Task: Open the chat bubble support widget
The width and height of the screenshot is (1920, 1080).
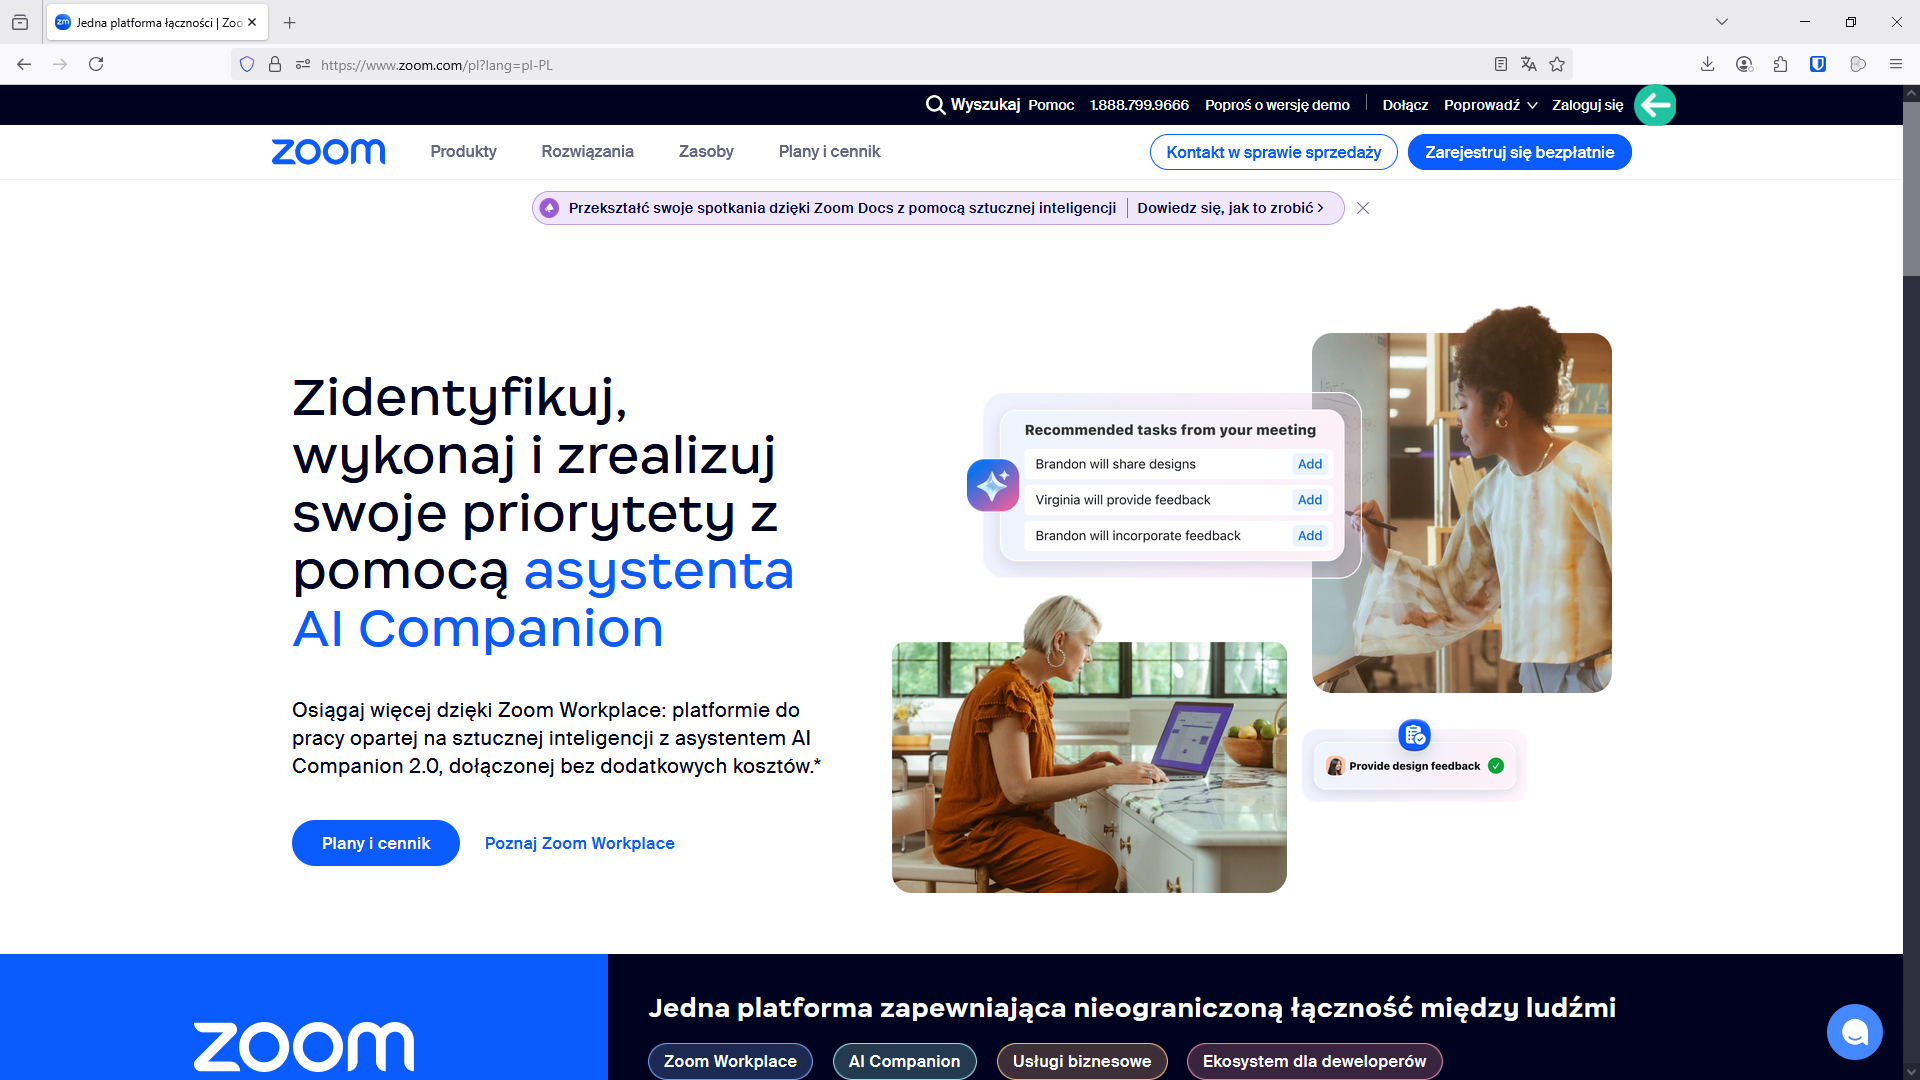Action: 1855,1032
